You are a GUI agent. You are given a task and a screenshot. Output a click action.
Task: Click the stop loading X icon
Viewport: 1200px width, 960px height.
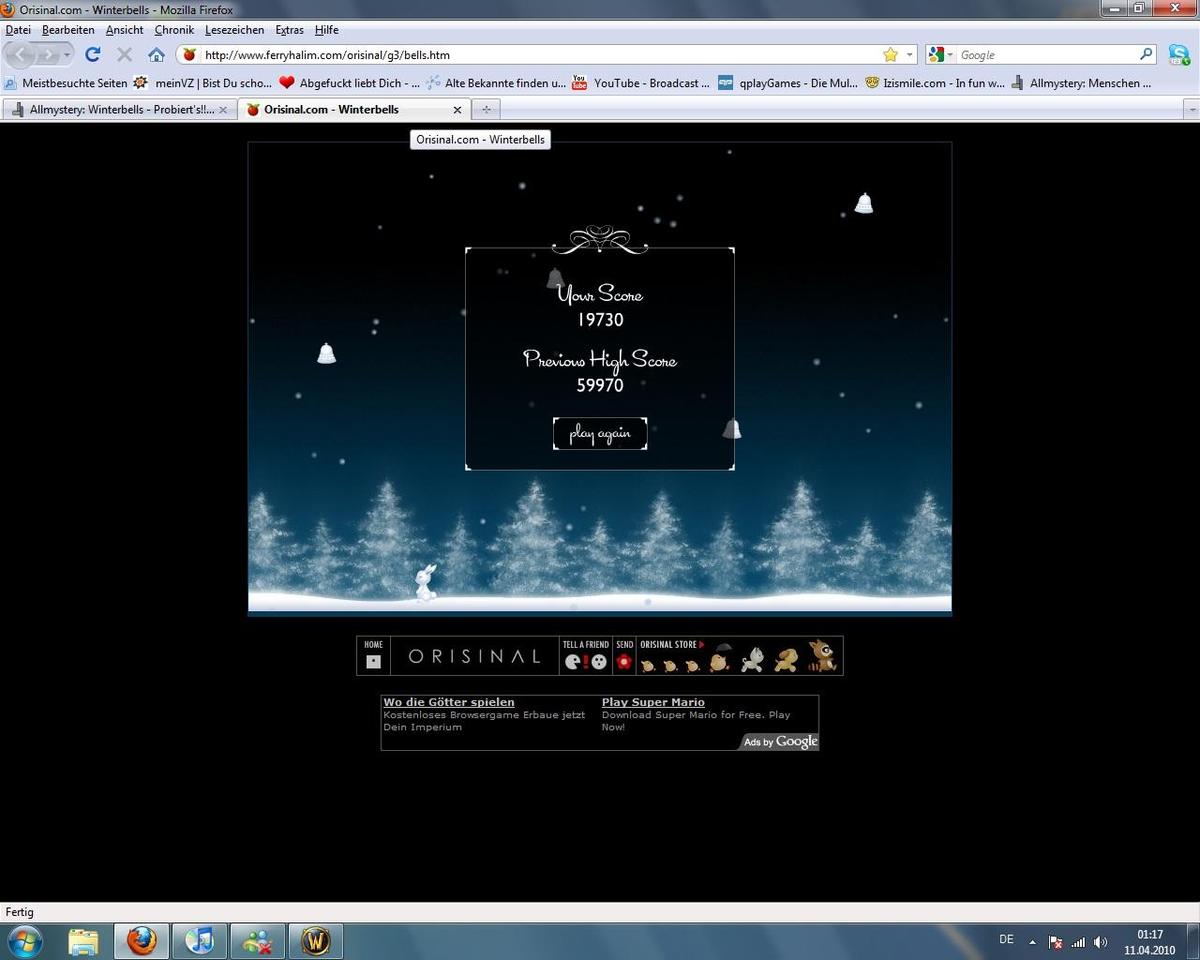point(125,55)
